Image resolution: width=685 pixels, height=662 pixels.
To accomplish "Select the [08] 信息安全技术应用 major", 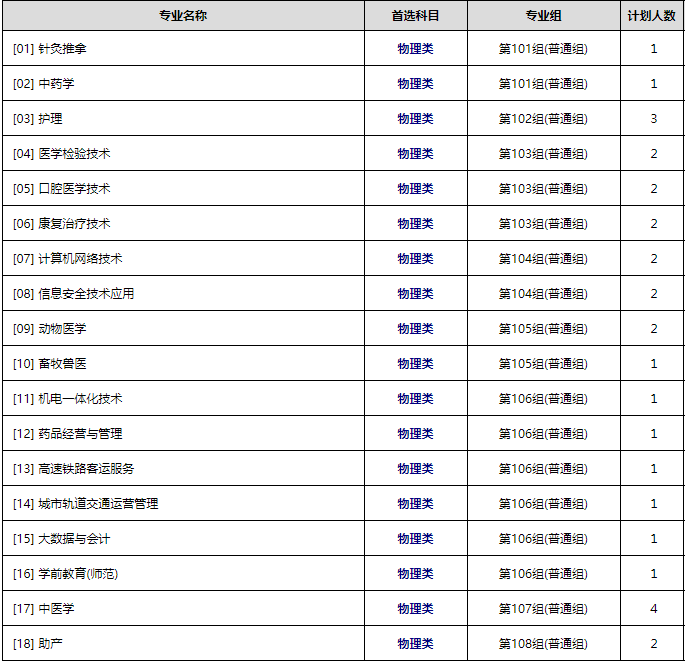I will click(74, 293).
